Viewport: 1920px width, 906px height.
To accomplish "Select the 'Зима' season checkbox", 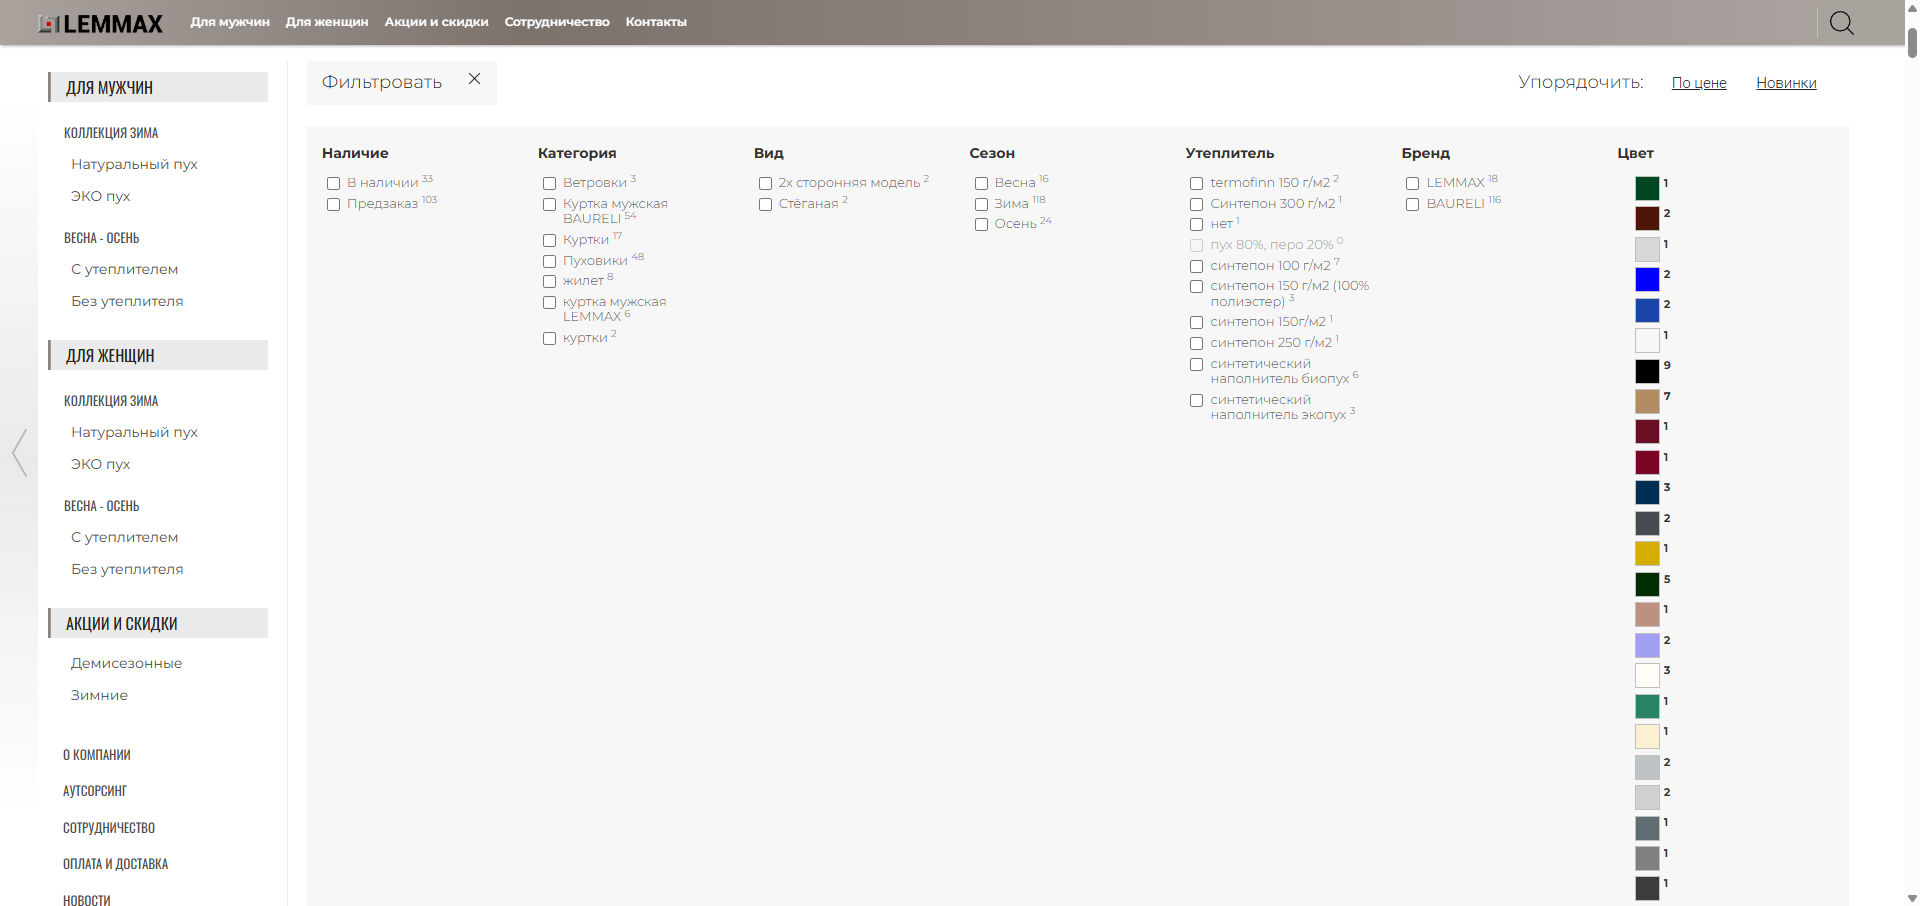I will (x=981, y=204).
